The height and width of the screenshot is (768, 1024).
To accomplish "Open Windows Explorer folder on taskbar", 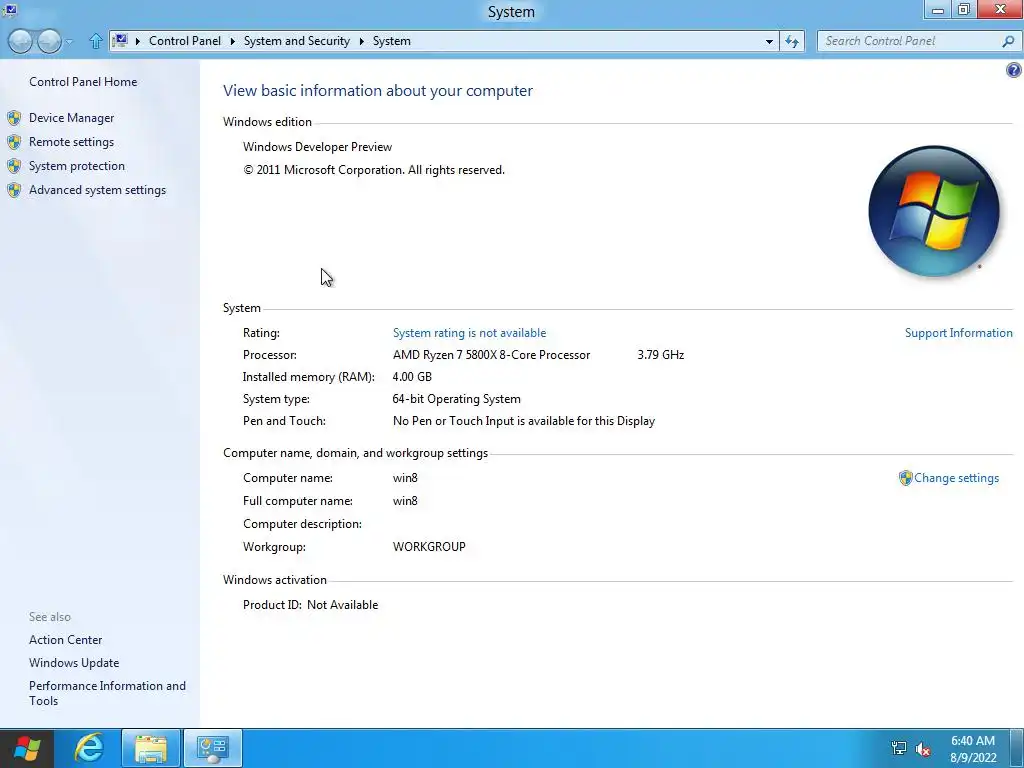I will [151, 748].
